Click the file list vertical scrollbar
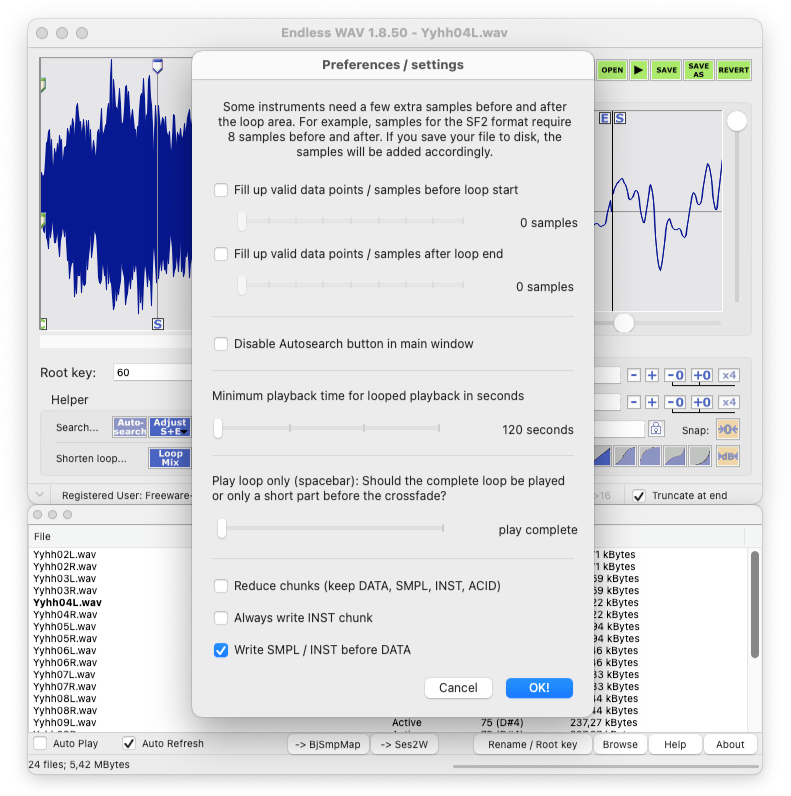The width and height of the screenshot is (791, 796). coord(754,604)
